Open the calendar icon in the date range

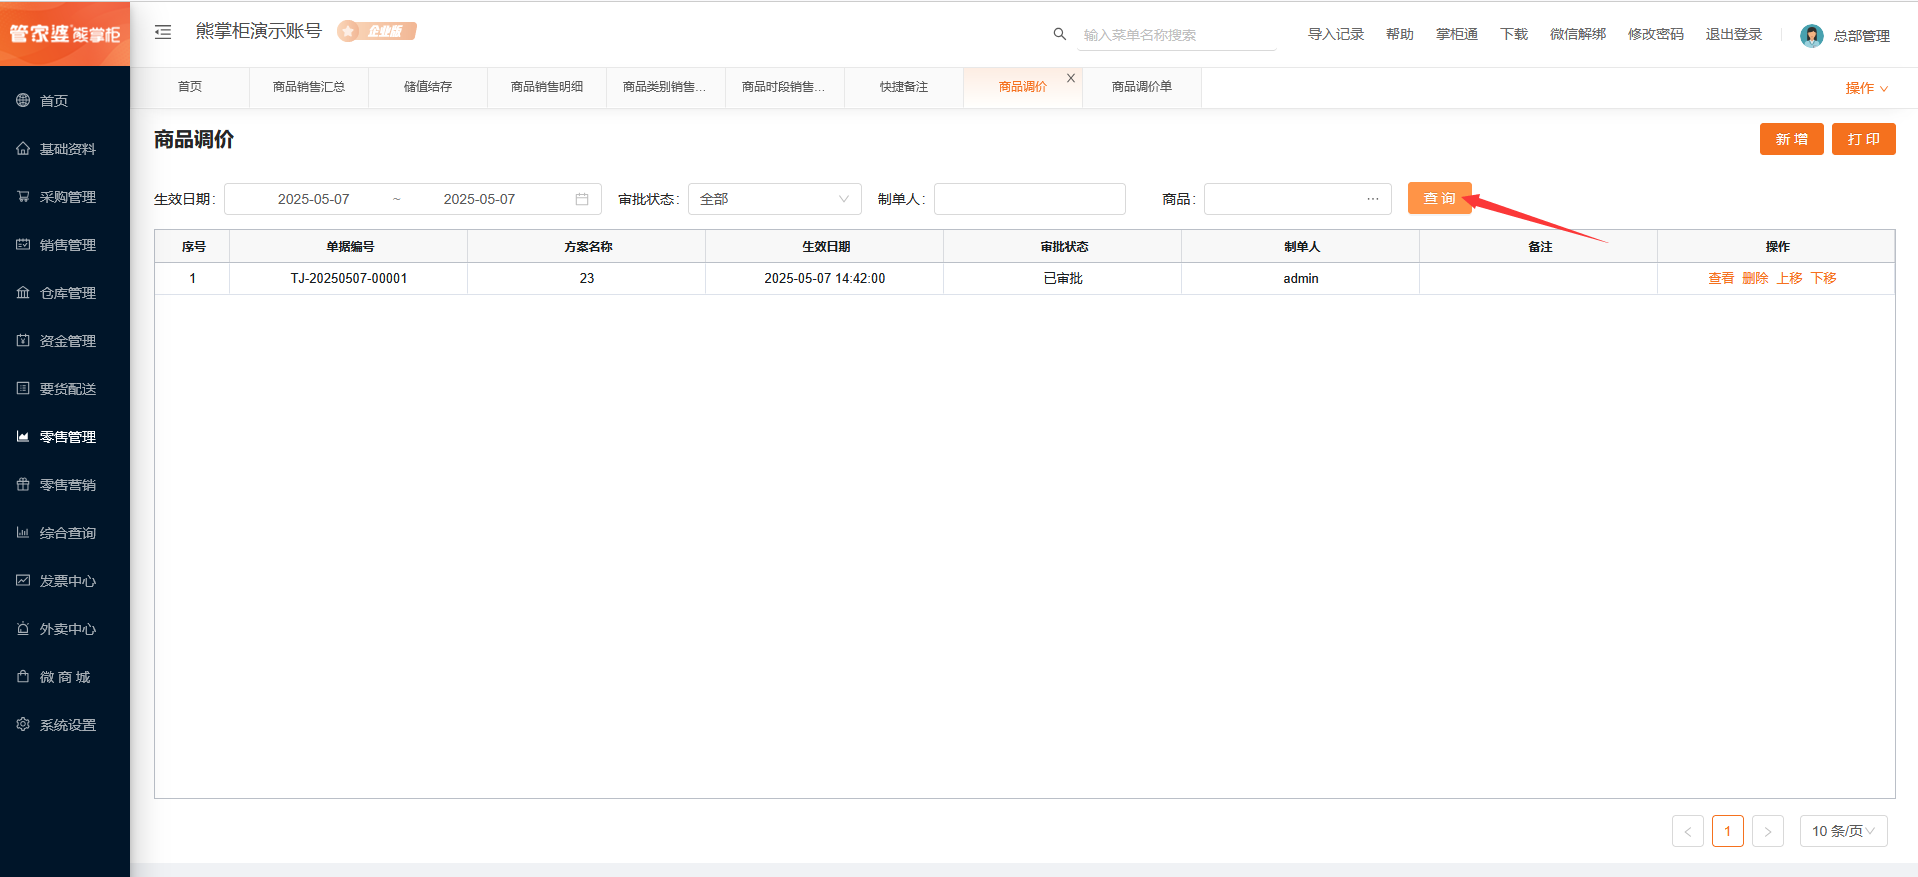coord(582,199)
